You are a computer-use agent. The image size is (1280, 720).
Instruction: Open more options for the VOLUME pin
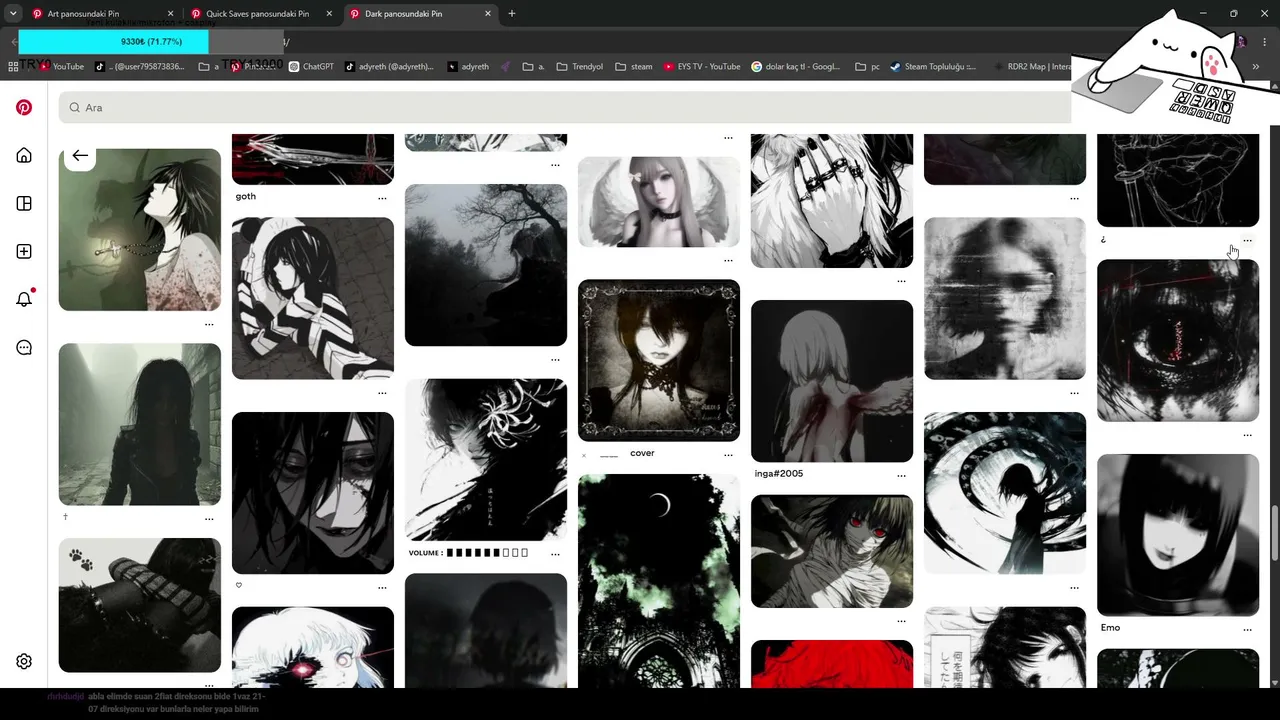555,553
